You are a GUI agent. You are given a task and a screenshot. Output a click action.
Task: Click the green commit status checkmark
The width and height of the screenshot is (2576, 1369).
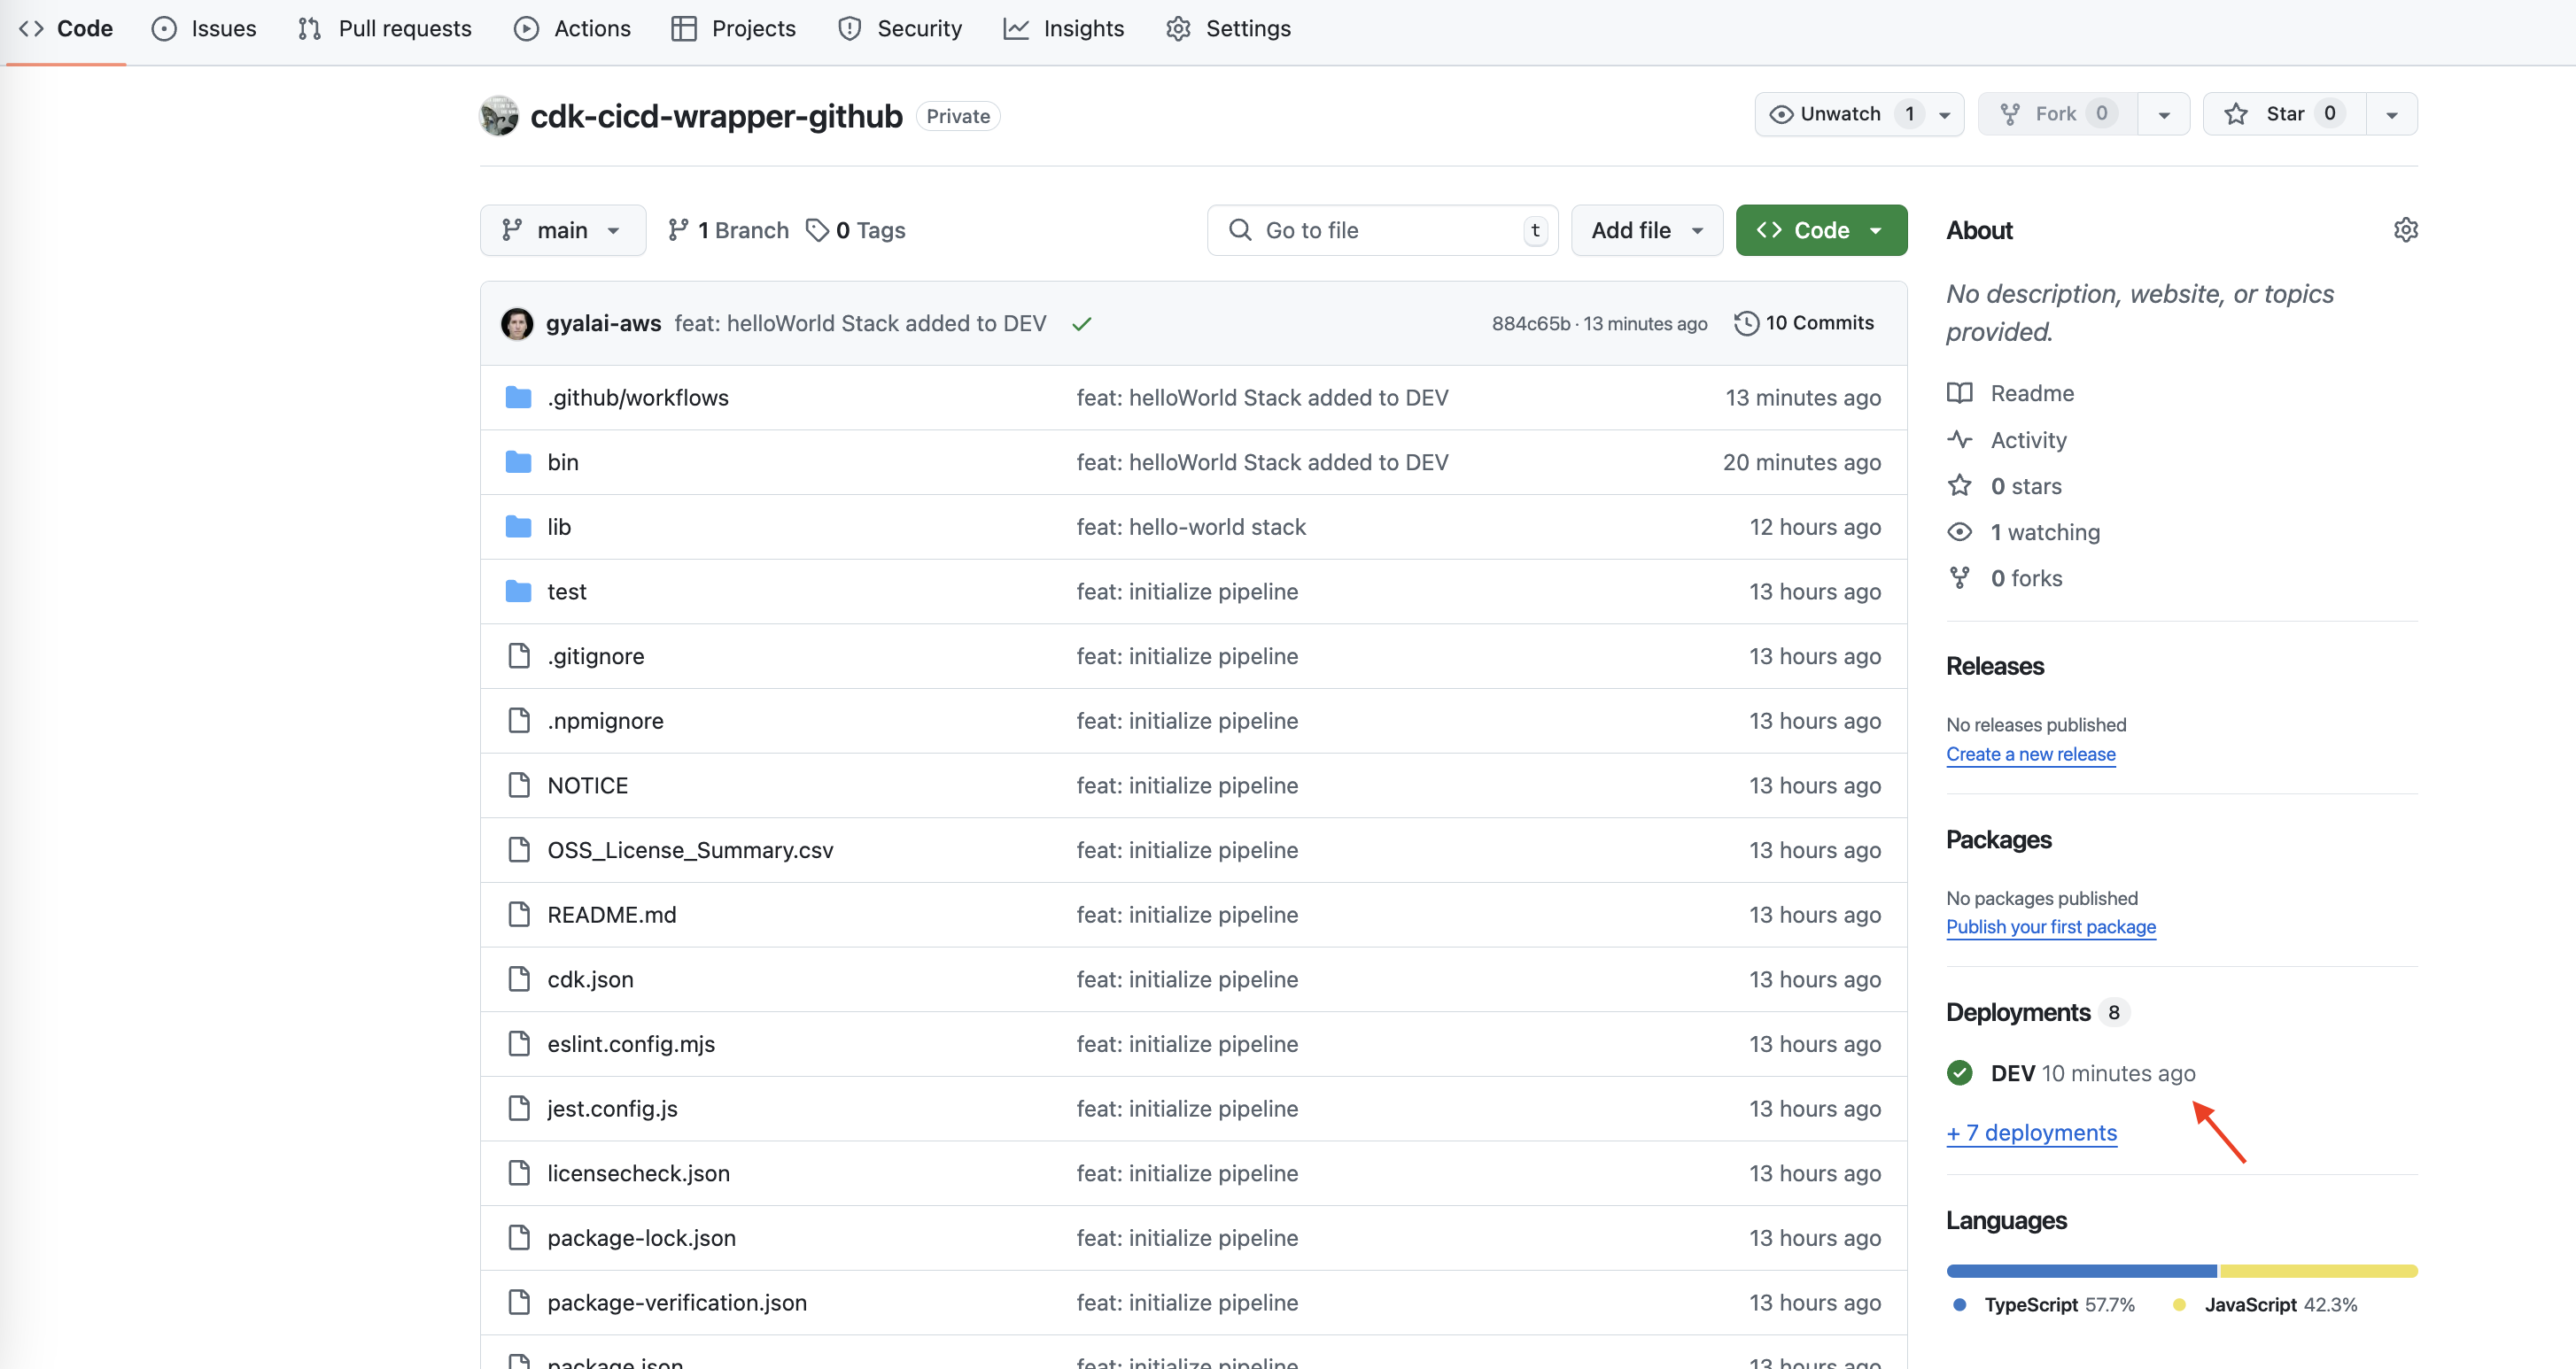click(1081, 324)
